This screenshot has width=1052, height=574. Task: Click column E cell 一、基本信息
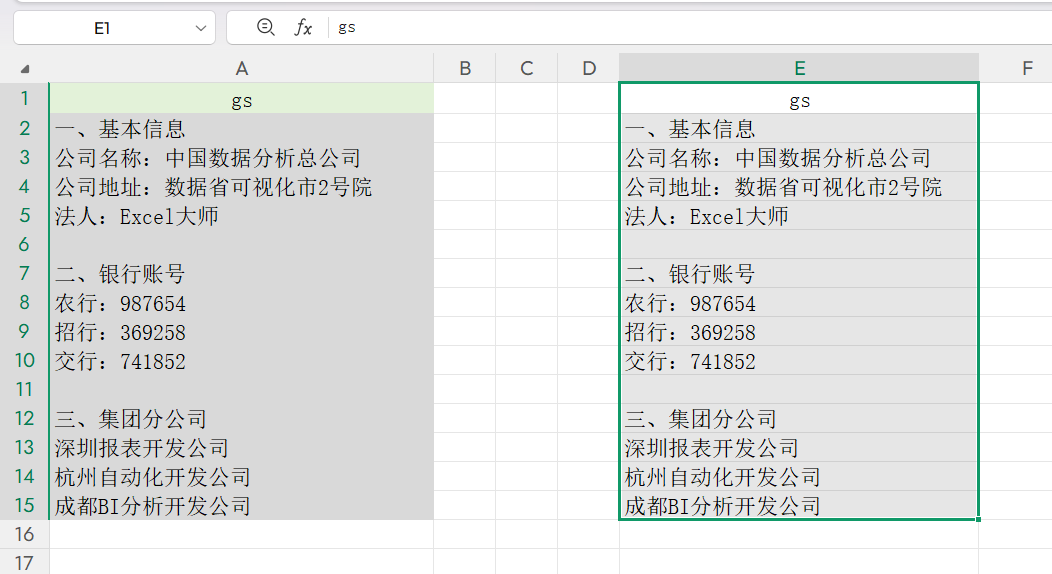(x=799, y=128)
